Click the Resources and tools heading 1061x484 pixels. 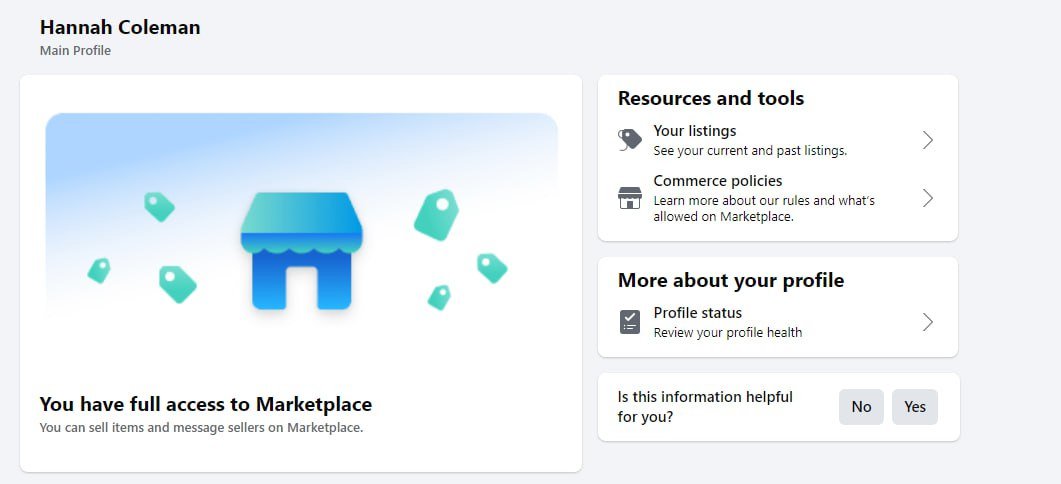[710, 98]
